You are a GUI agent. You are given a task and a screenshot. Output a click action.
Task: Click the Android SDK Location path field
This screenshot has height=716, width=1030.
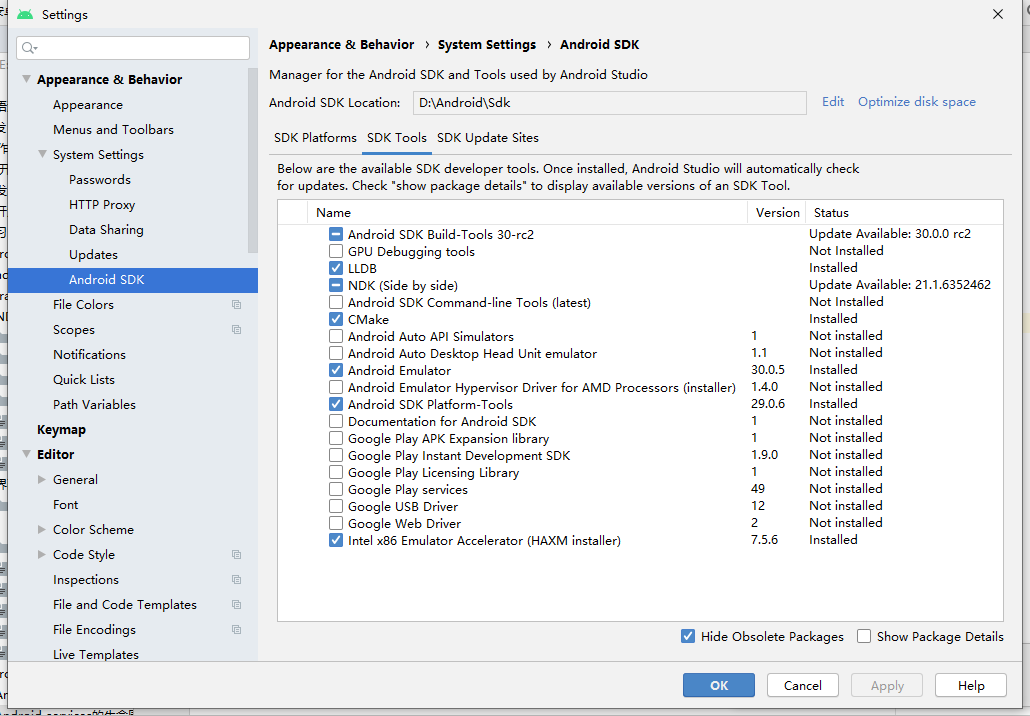click(x=609, y=102)
